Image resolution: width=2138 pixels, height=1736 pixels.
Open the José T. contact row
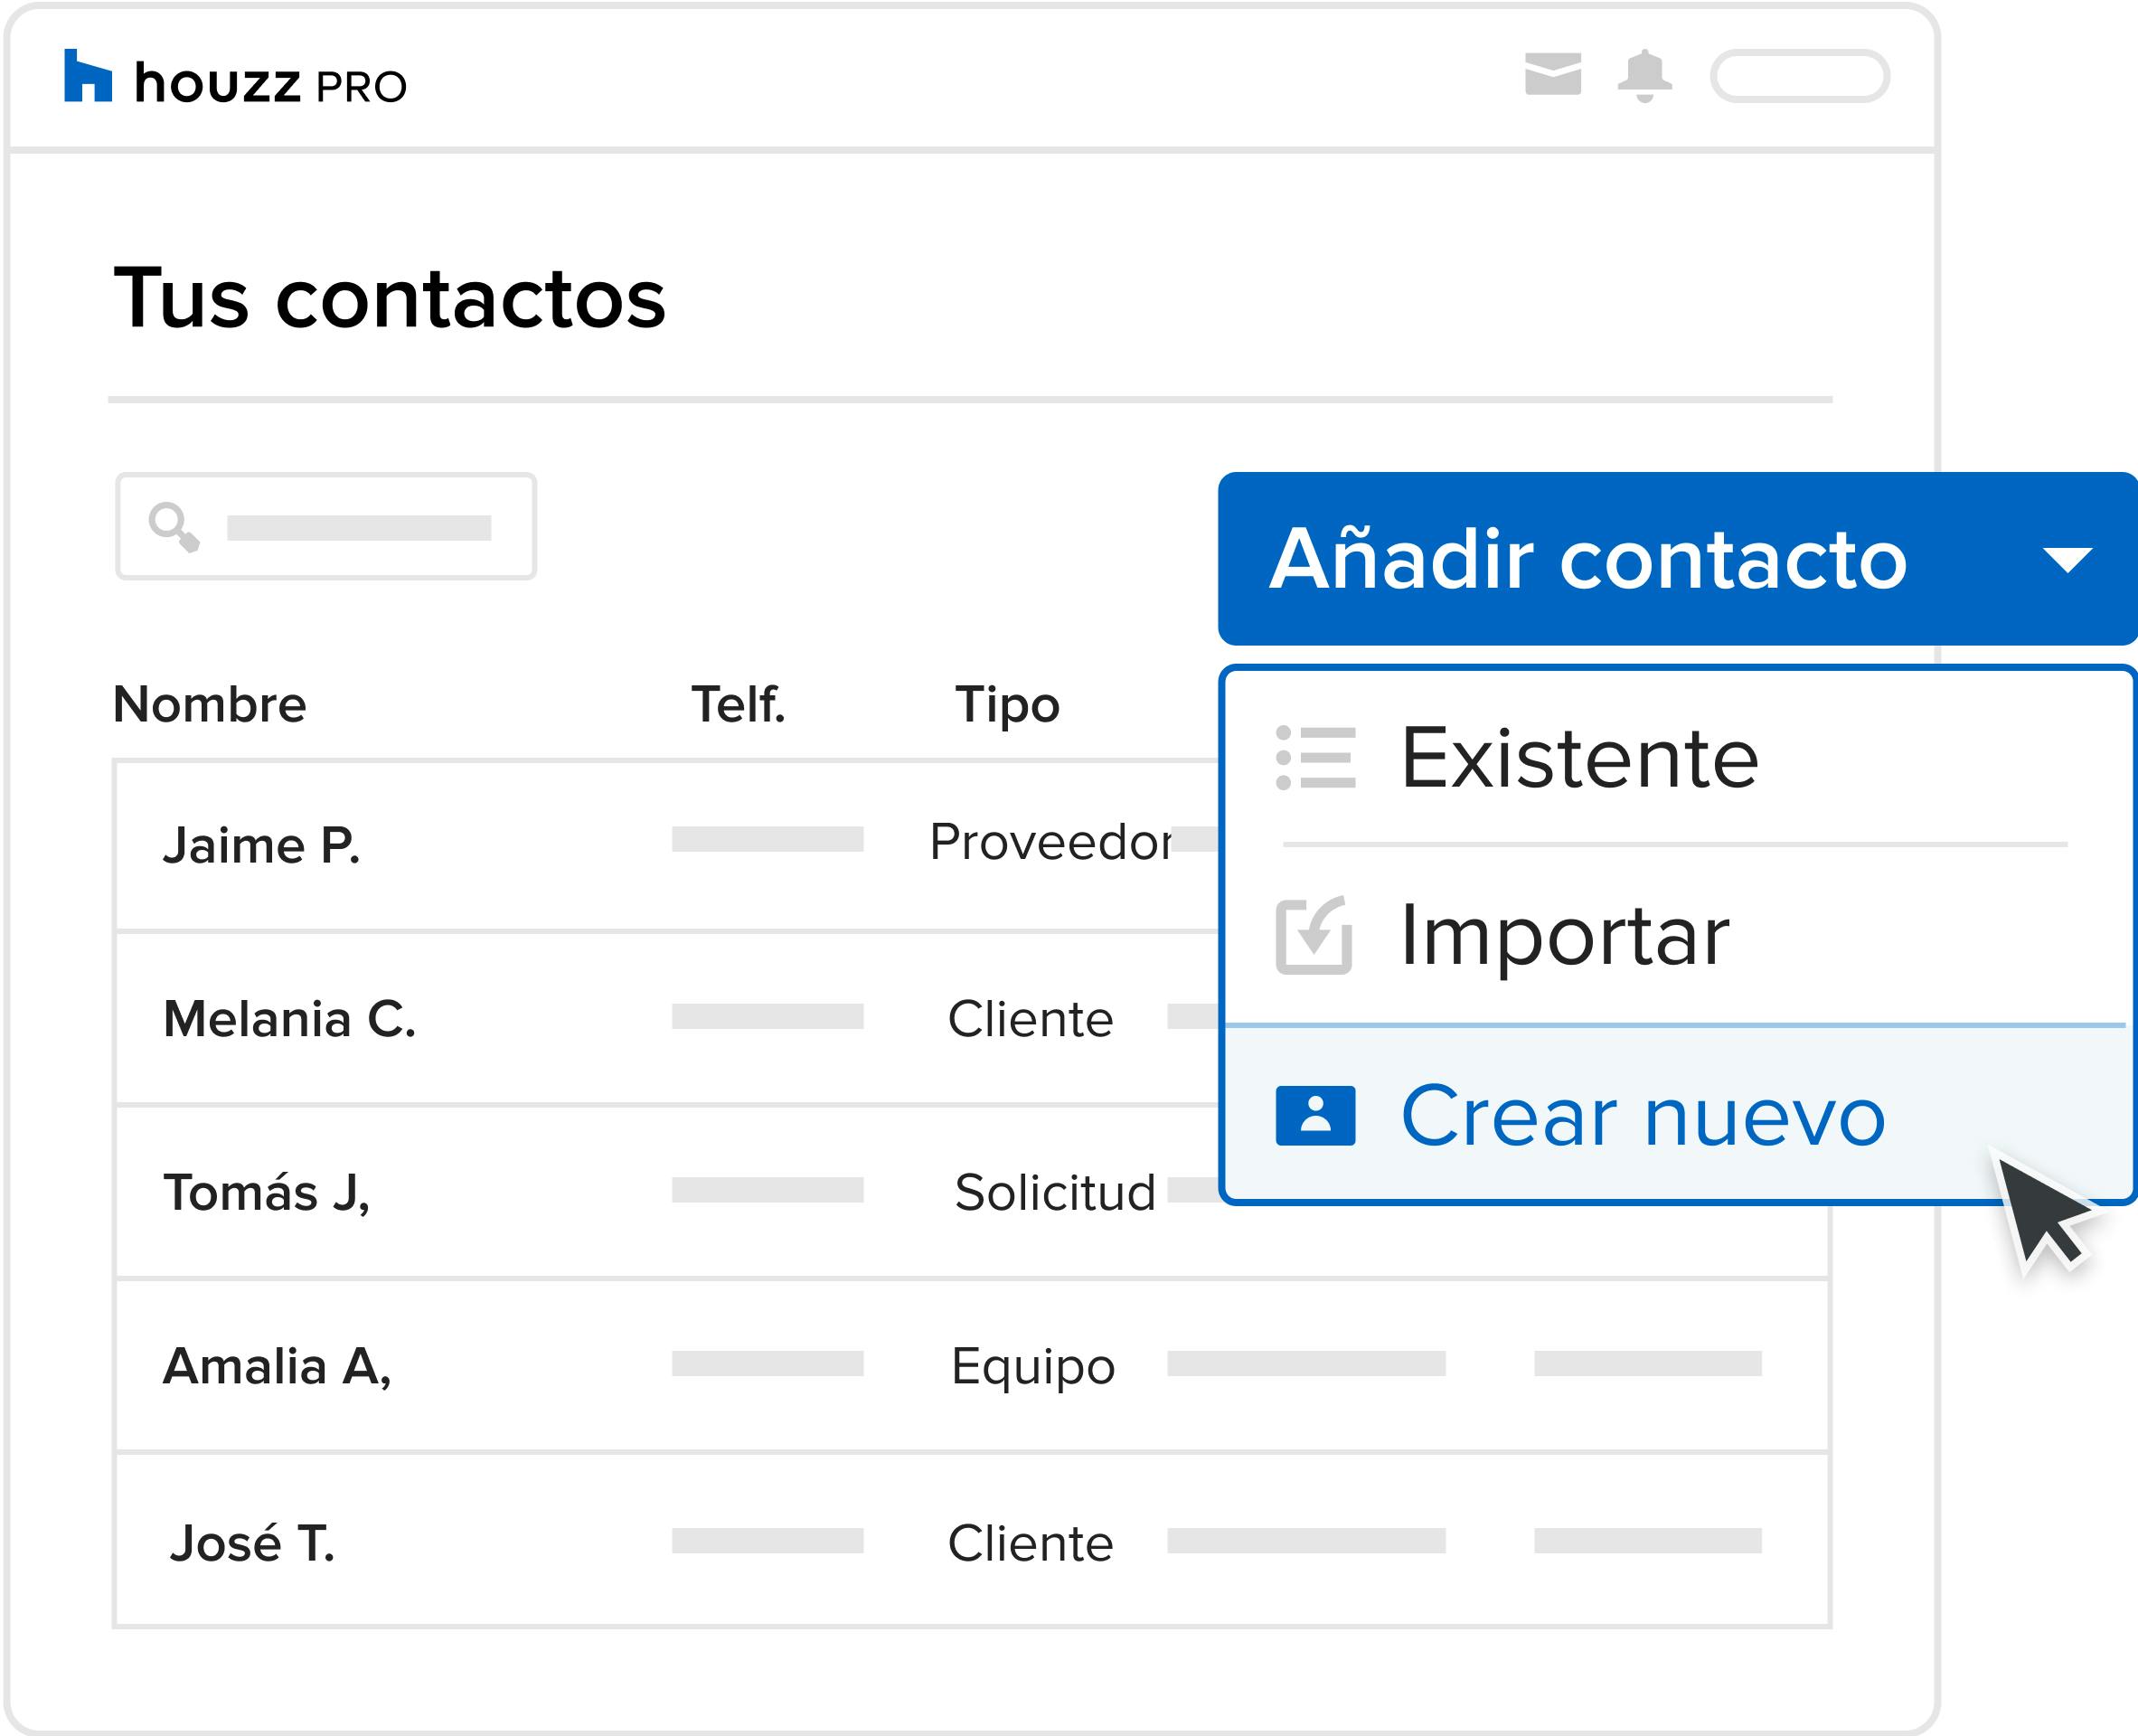tap(972, 1540)
